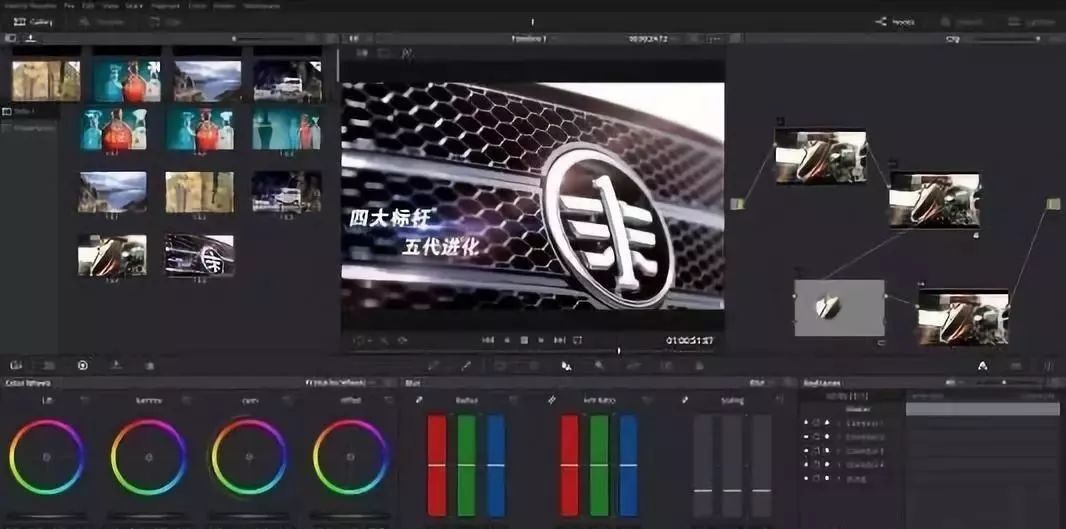Show the Keyframes editor icon
The height and width of the screenshot is (529, 1066).
pos(983,366)
